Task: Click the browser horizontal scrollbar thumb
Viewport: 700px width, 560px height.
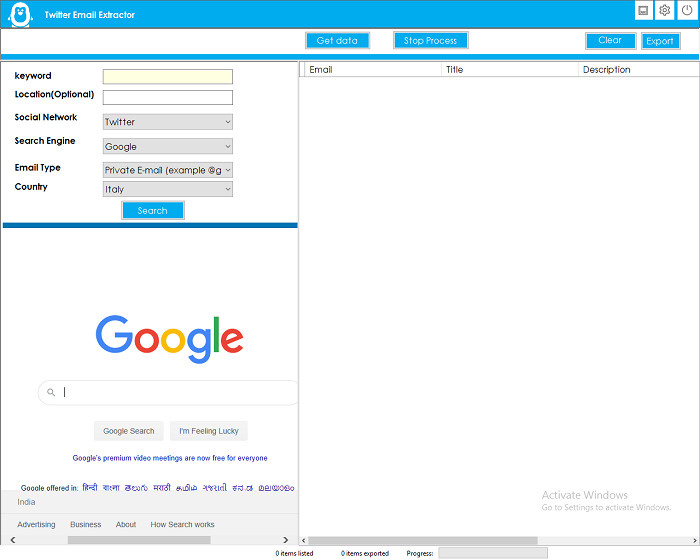Action: pyautogui.click(x=139, y=540)
